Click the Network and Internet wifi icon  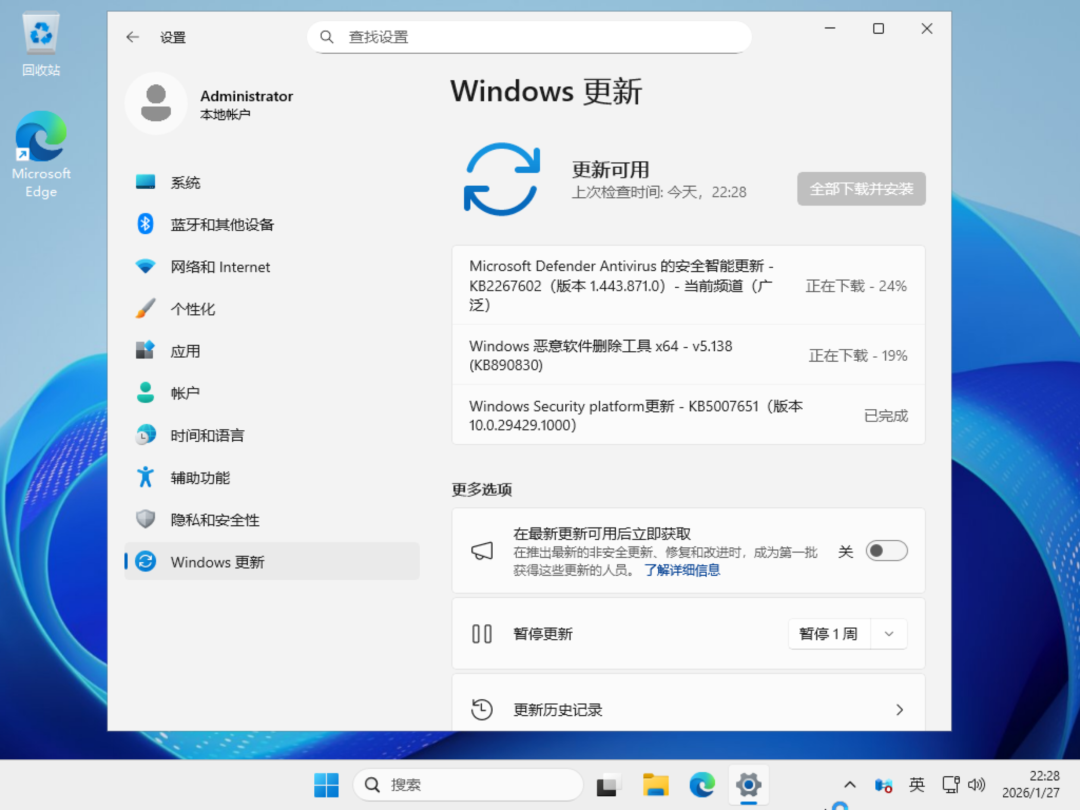point(145,266)
